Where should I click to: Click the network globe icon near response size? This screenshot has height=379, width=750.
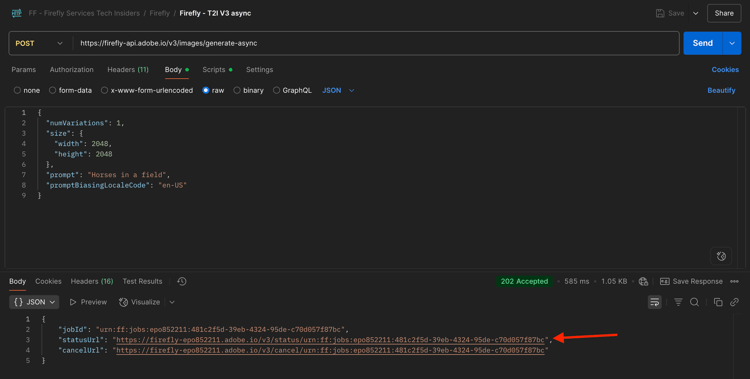point(643,281)
